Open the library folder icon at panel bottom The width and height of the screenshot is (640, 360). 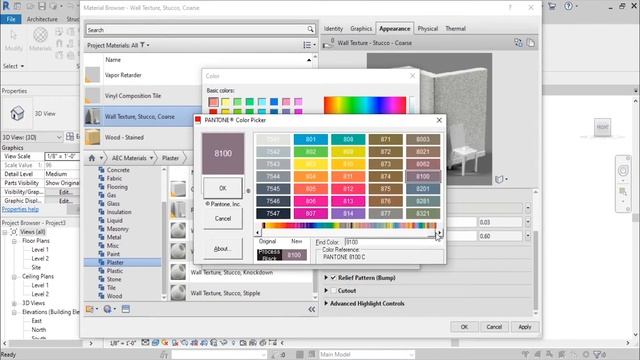tap(91, 309)
